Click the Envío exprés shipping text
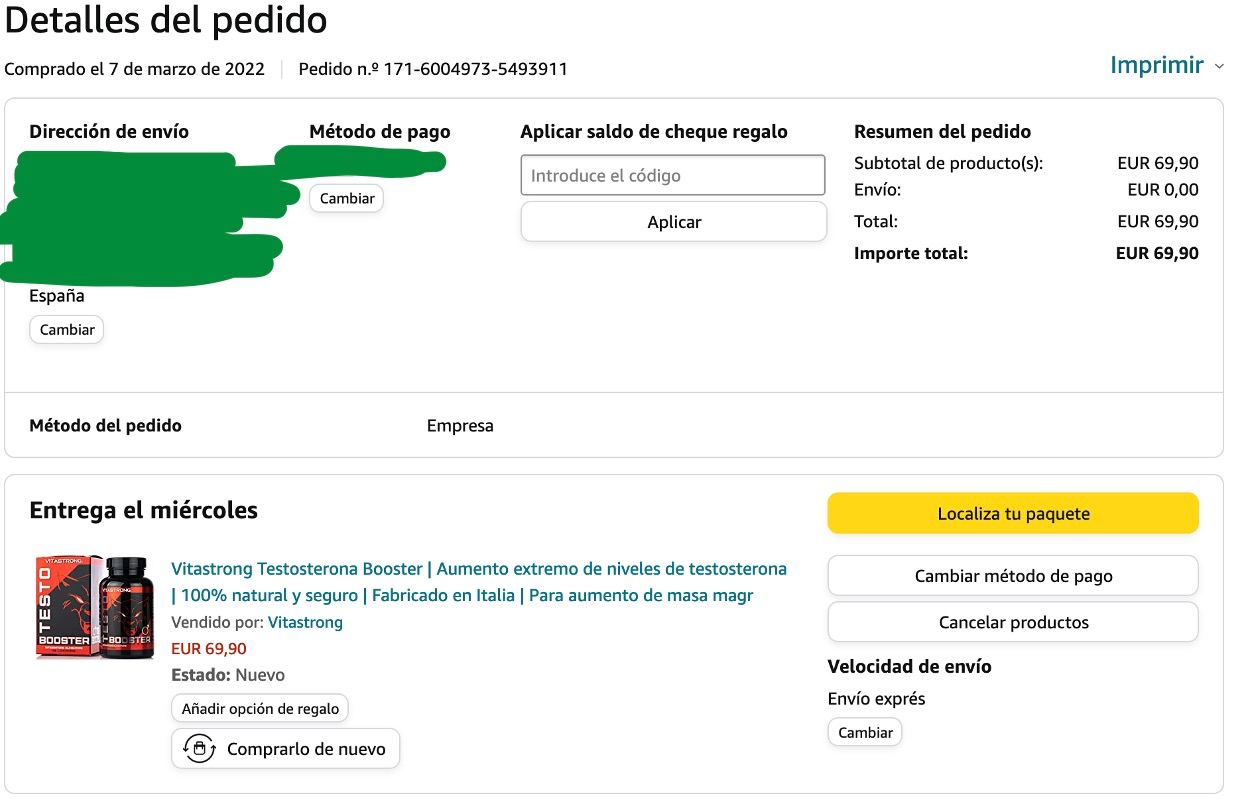The width and height of the screenshot is (1234, 802). pos(876,698)
